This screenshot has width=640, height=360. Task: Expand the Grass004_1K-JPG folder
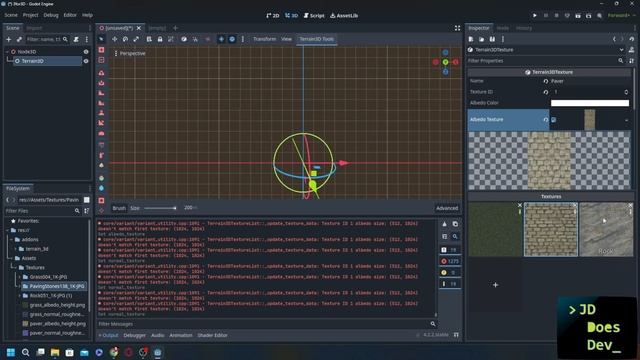pos(20,277)
